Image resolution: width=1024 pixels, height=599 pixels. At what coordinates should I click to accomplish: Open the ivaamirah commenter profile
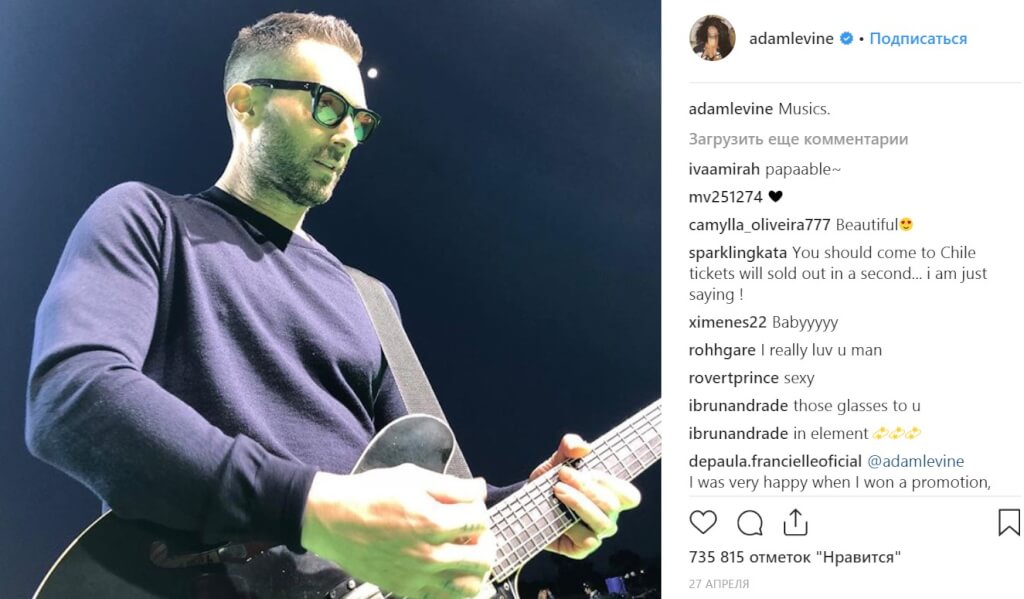coord(724,169)
